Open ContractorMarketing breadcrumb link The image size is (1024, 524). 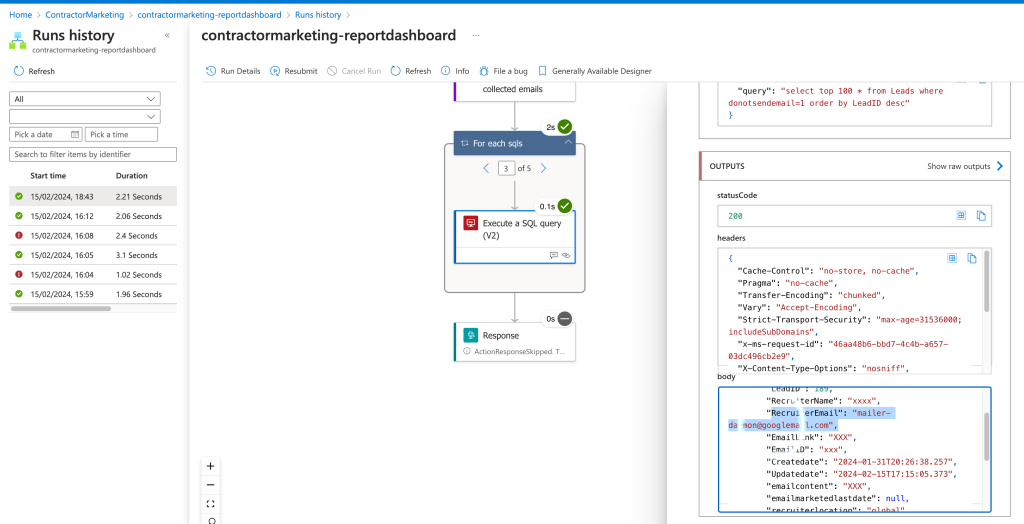pyautogui.click(x=84, y=14)
